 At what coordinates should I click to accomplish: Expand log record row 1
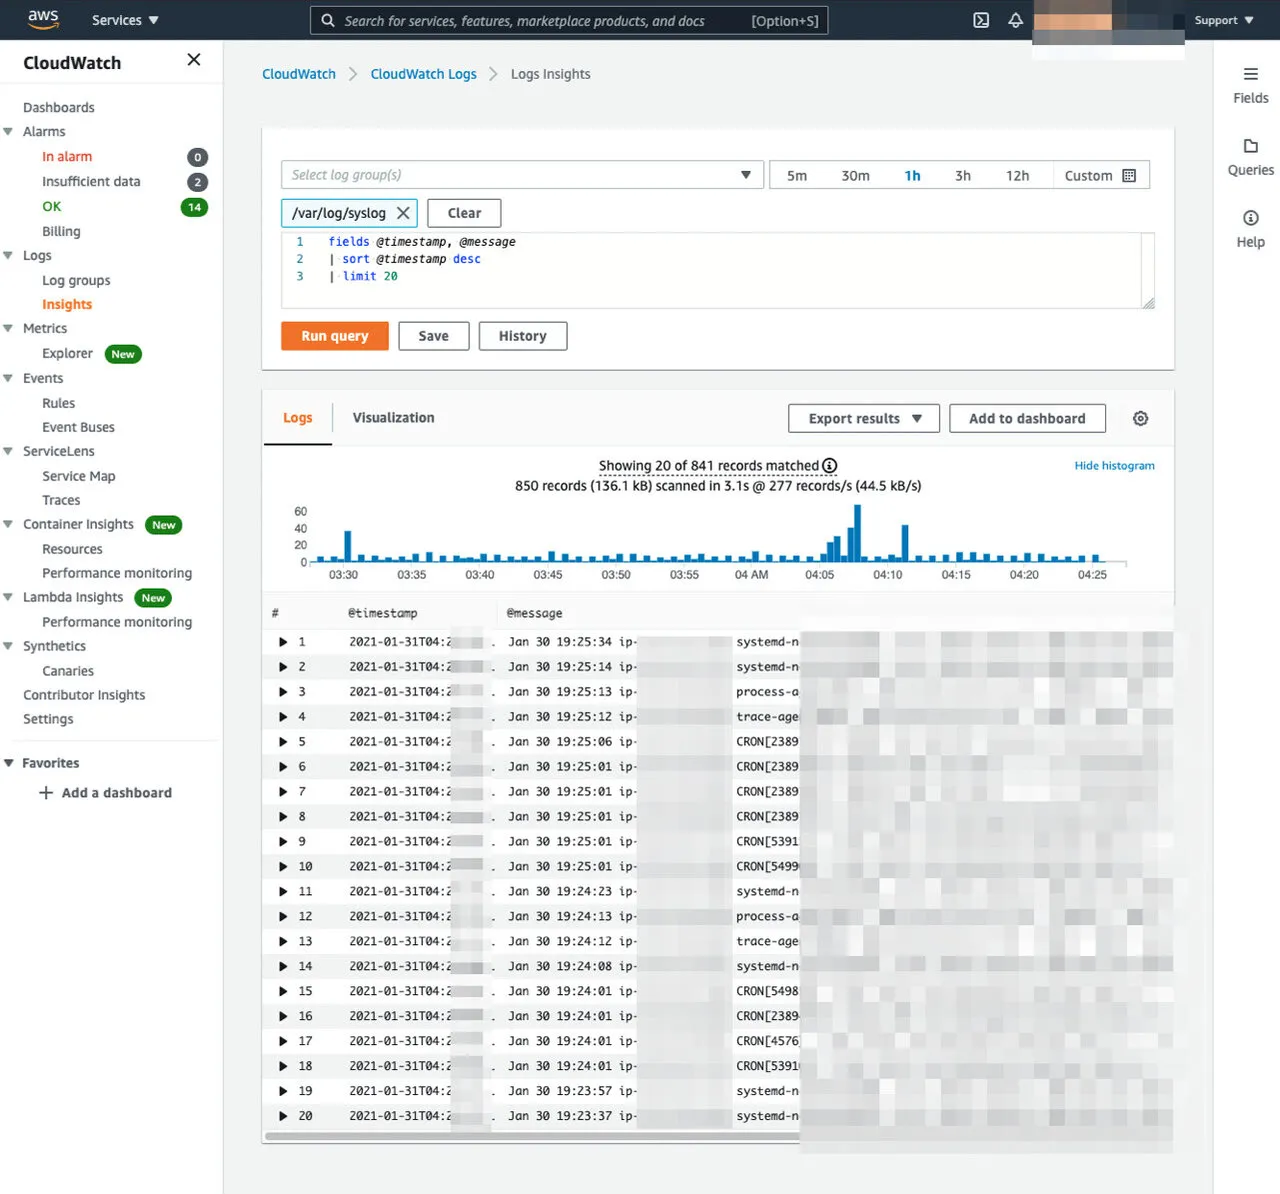283,642
